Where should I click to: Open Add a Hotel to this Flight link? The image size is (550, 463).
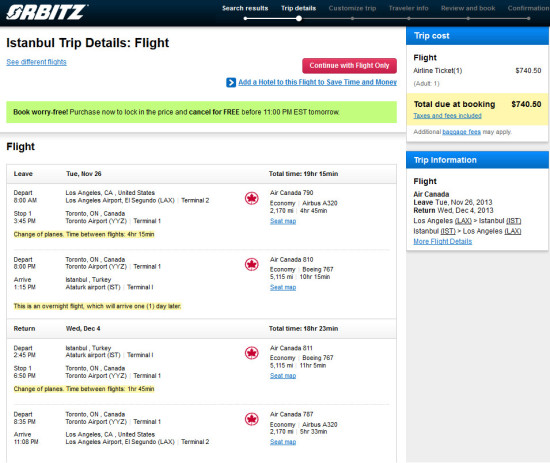coord(317,82)
